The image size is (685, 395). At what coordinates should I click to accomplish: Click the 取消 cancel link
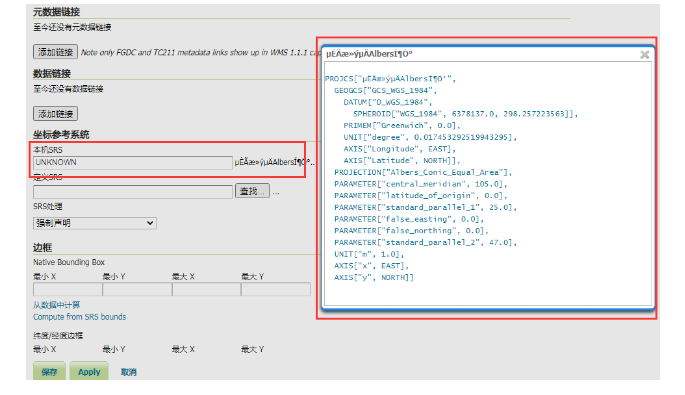click(129, 372)
